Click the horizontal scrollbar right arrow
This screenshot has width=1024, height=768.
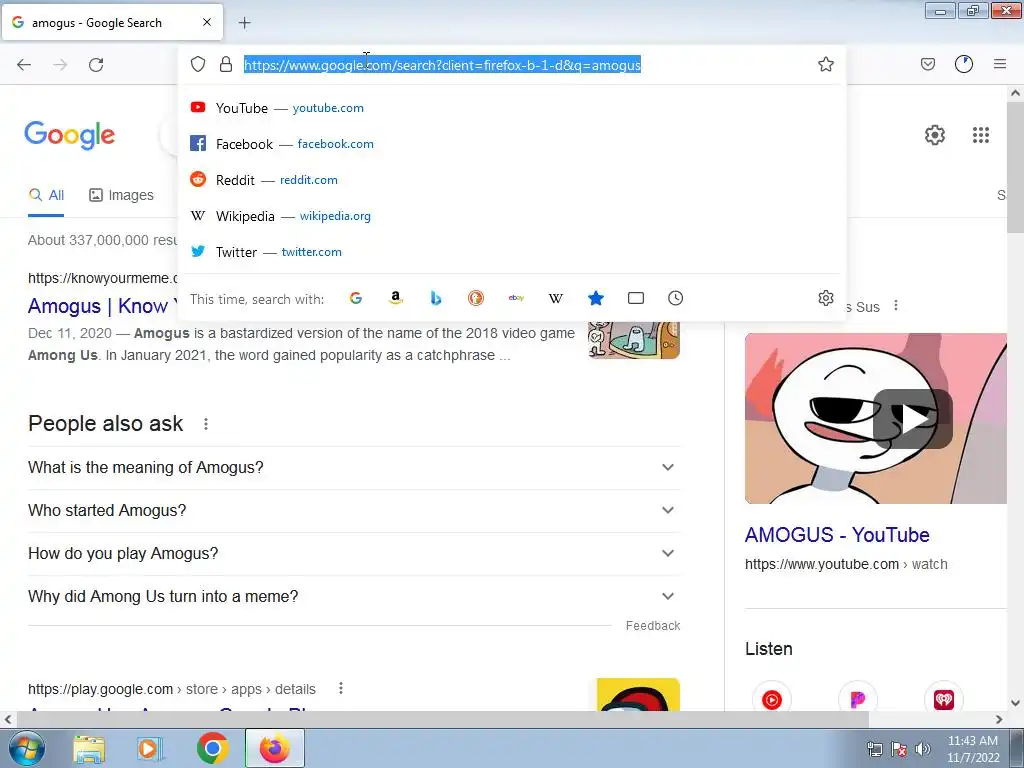pos(999,720)
